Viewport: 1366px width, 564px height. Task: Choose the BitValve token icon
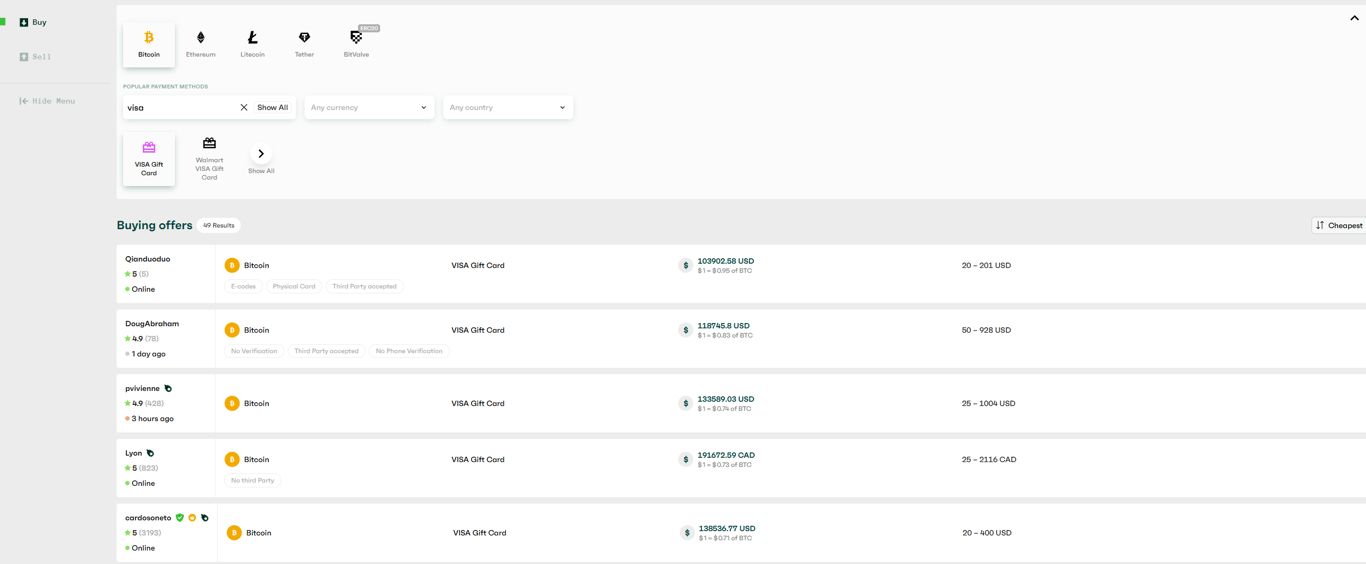pos(356,38)
